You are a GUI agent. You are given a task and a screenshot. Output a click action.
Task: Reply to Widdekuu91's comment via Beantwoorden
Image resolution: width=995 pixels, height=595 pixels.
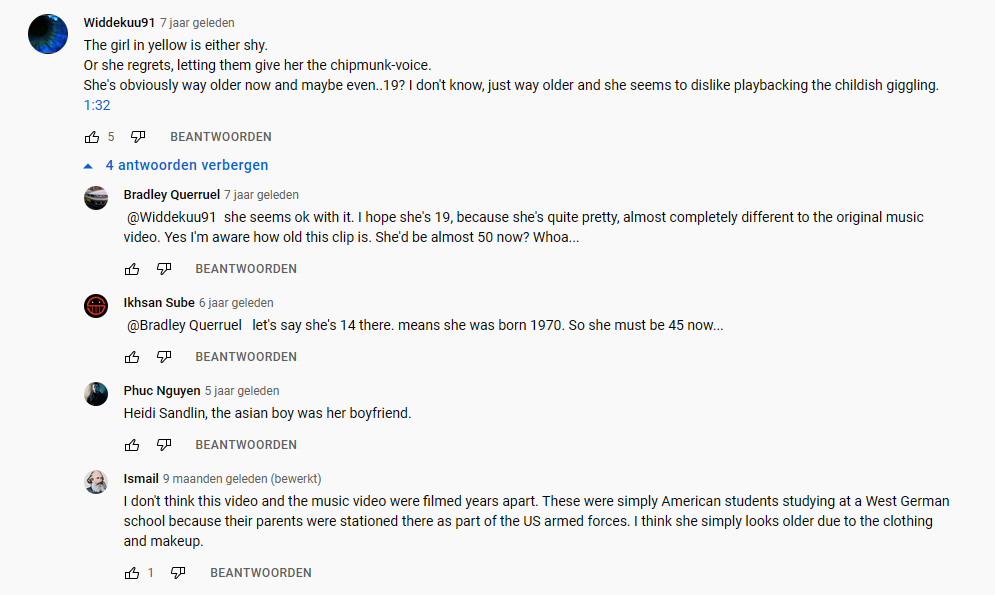coord(220,137)
